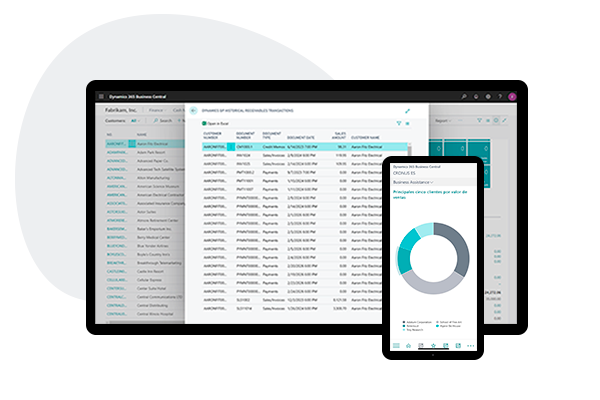Open row options on highlighted Credit Memos row

[x=231, y=147]
